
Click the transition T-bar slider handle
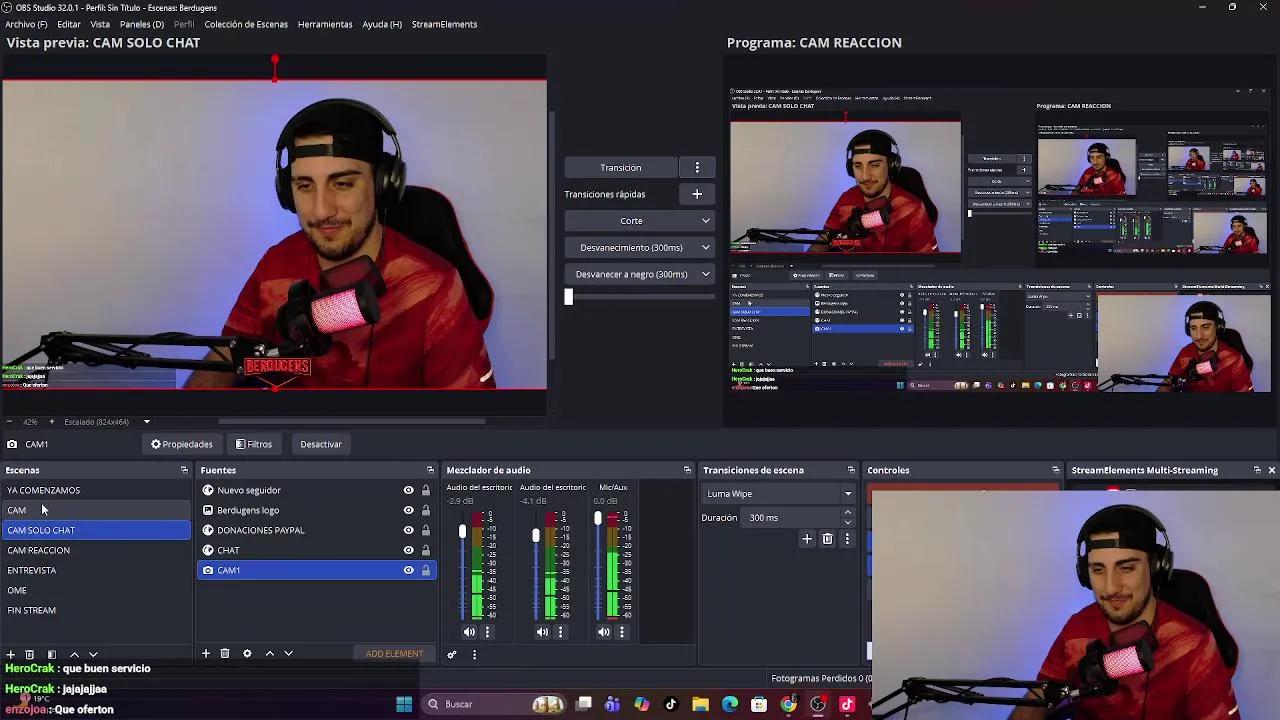pos(568,297)
